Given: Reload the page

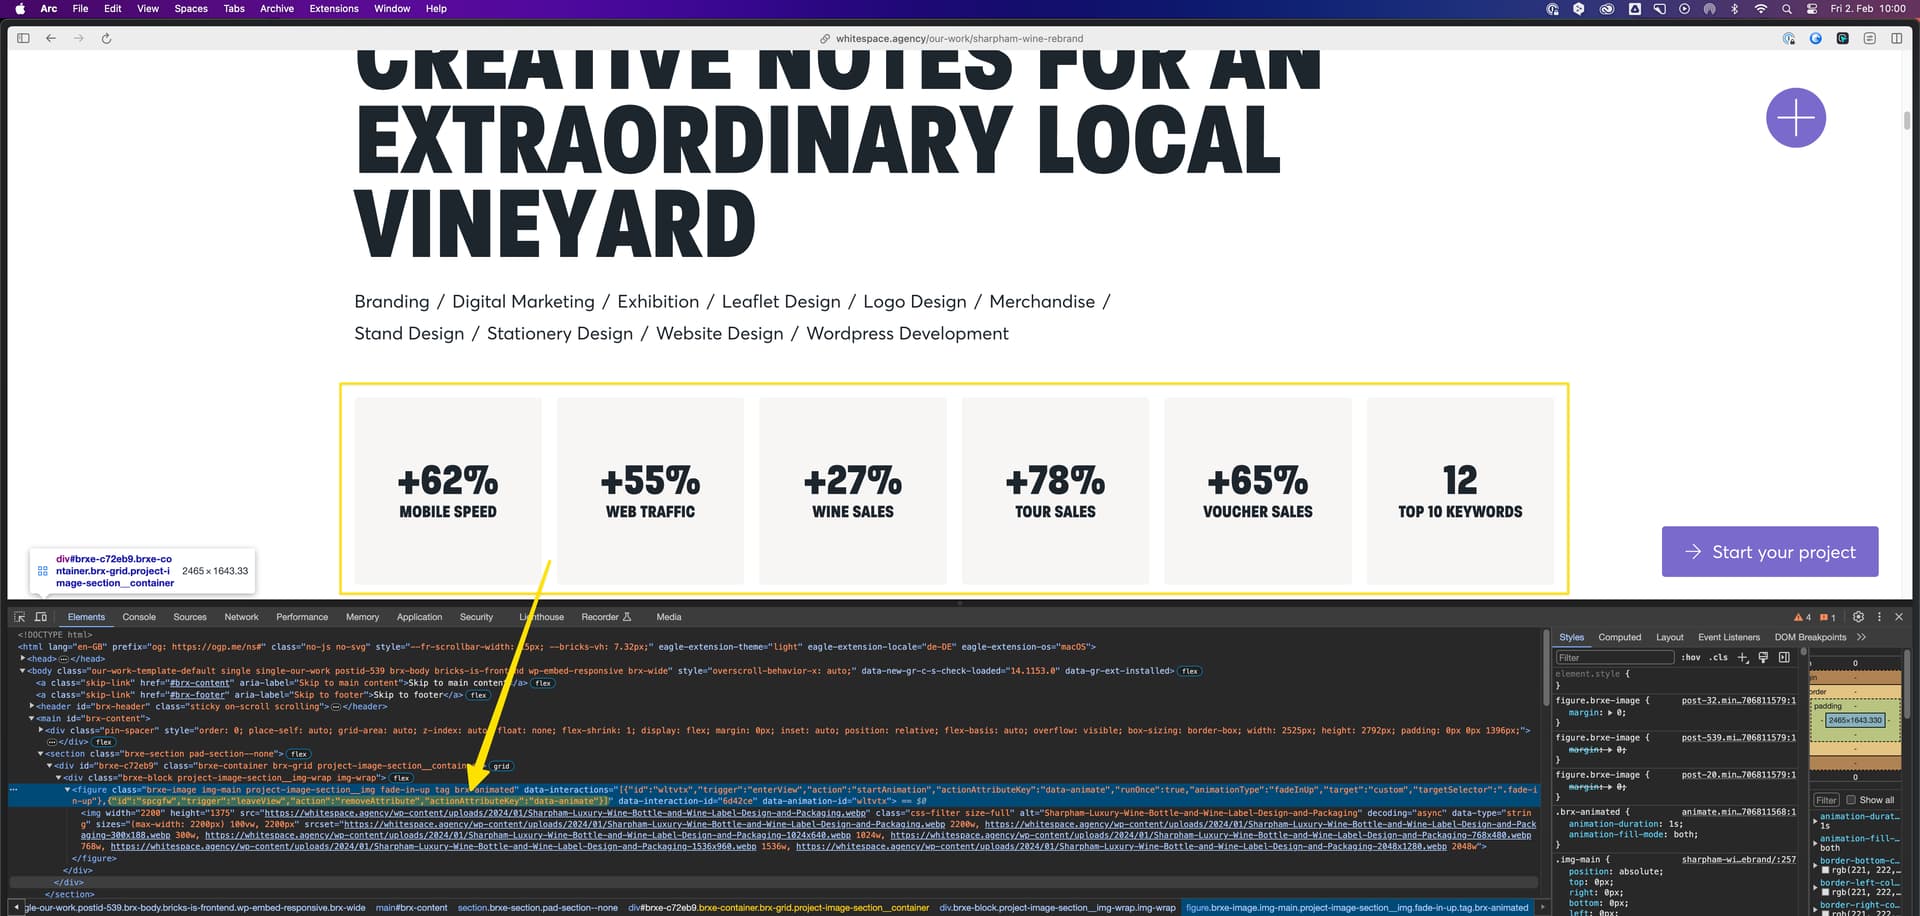Looking at the screenshot, I should [106, 38].
